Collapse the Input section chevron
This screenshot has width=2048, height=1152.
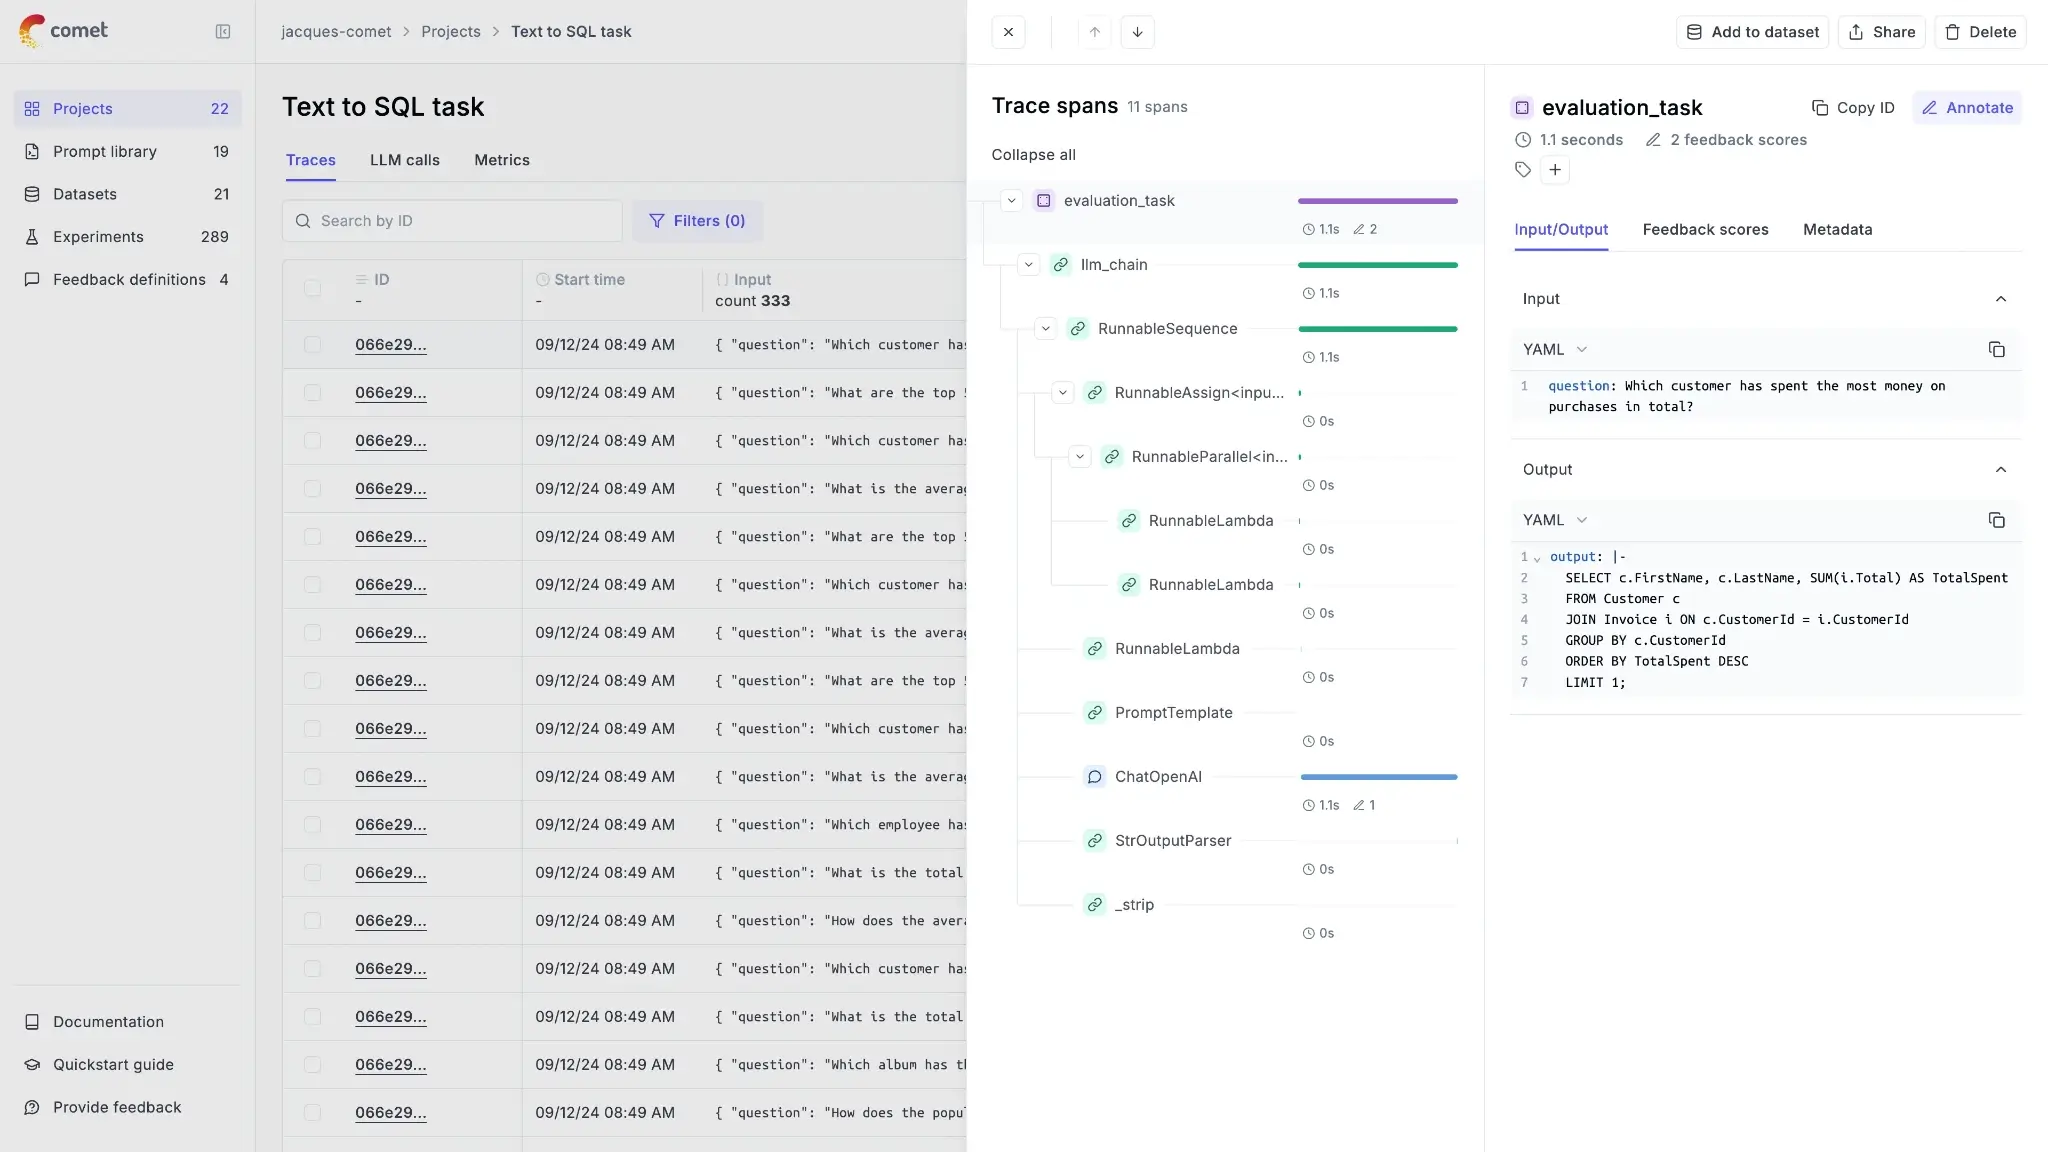pos(2000,299)
